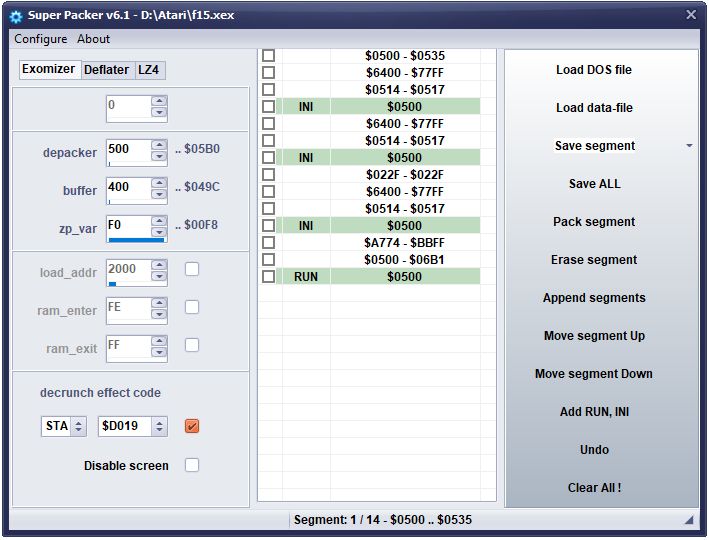Enable the Disable screen checkbox
This screenshot has height=540, width=709.
(192, 465)
